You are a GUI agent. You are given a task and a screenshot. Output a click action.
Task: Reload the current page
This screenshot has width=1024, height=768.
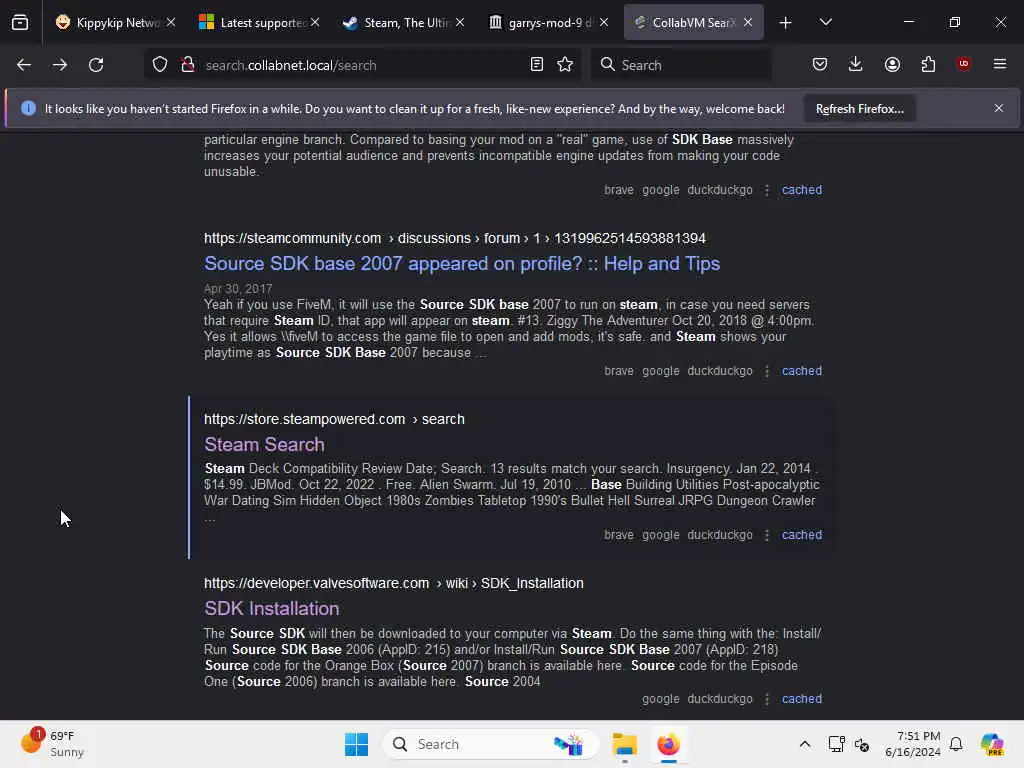(x=96, y=65)
